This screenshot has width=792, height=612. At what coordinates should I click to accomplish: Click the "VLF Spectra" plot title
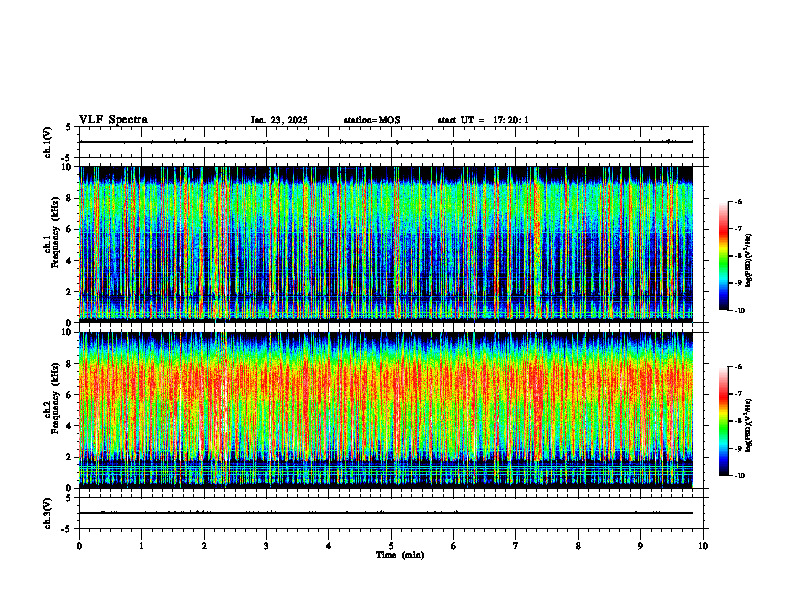tap(113, 120)
